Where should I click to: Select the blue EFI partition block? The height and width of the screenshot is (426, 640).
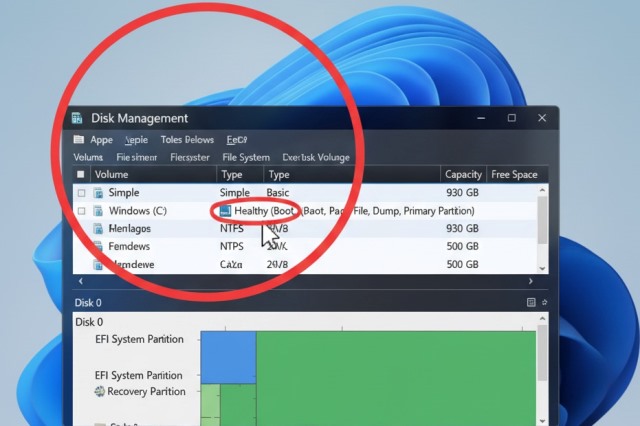click(229, 357)
